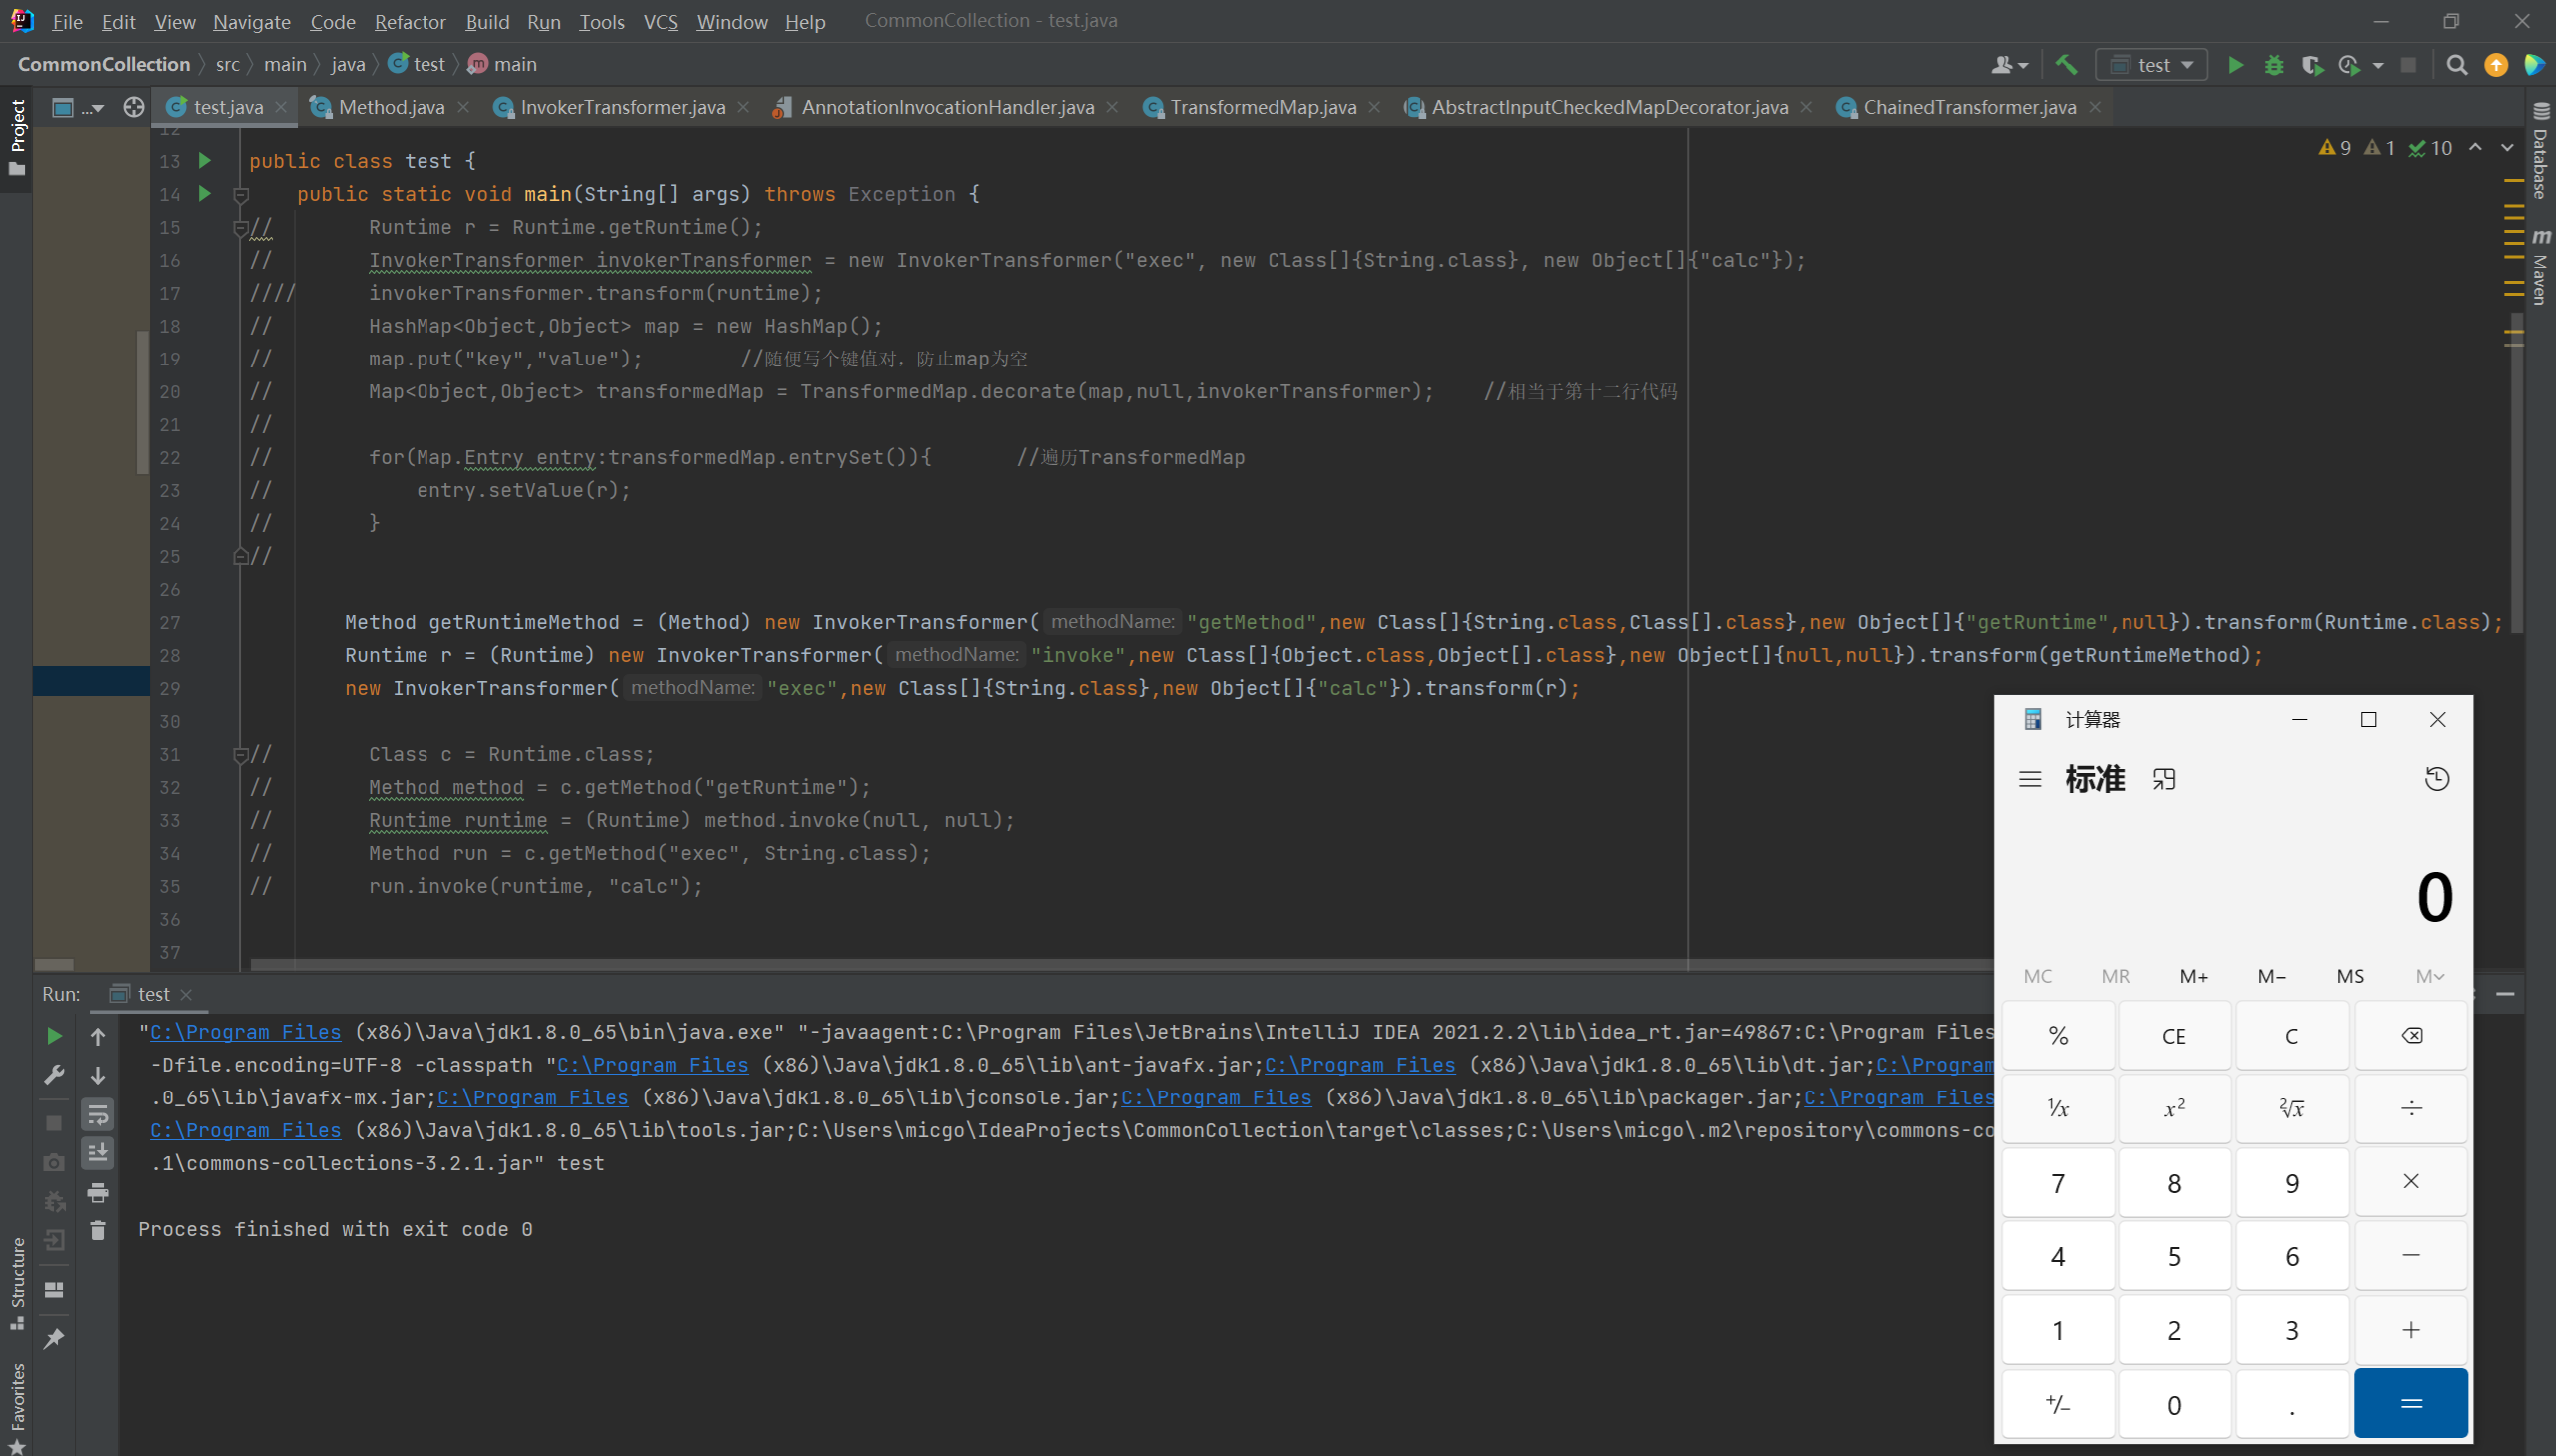Pin the Run tab with pin icon
Screen dimensions: 2556x1456
click(55, 1338)
